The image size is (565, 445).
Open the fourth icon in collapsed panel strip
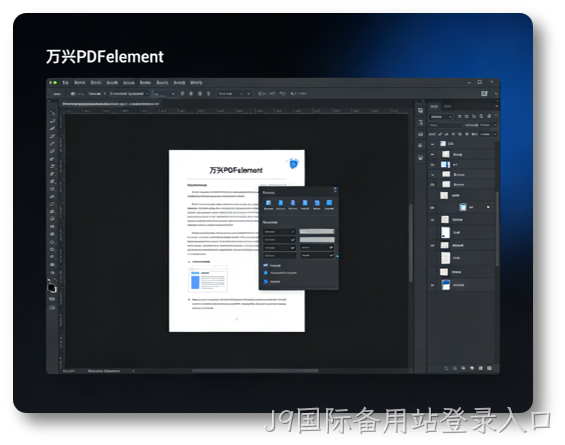coord(421,146)
